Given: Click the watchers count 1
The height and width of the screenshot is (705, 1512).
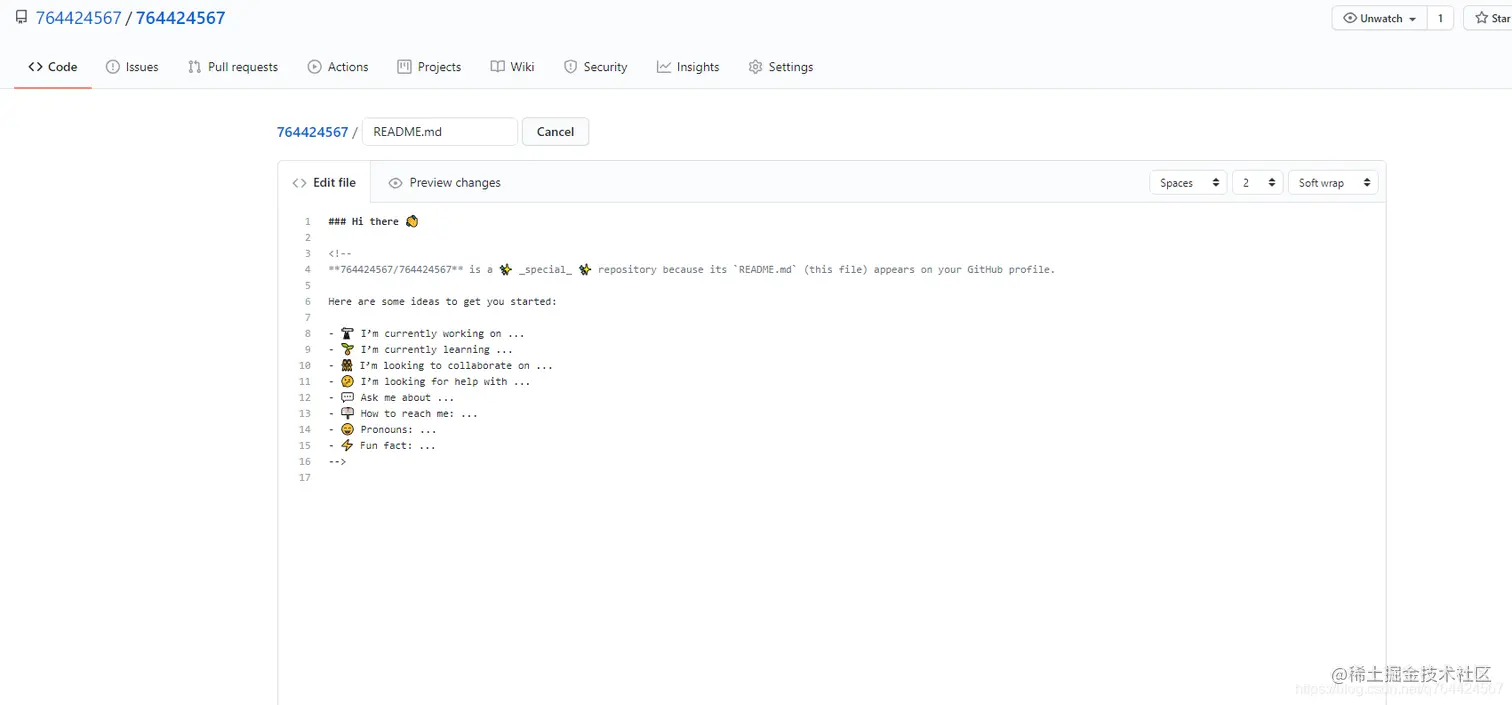Looking at the screenshot, I should (1440, 18).
